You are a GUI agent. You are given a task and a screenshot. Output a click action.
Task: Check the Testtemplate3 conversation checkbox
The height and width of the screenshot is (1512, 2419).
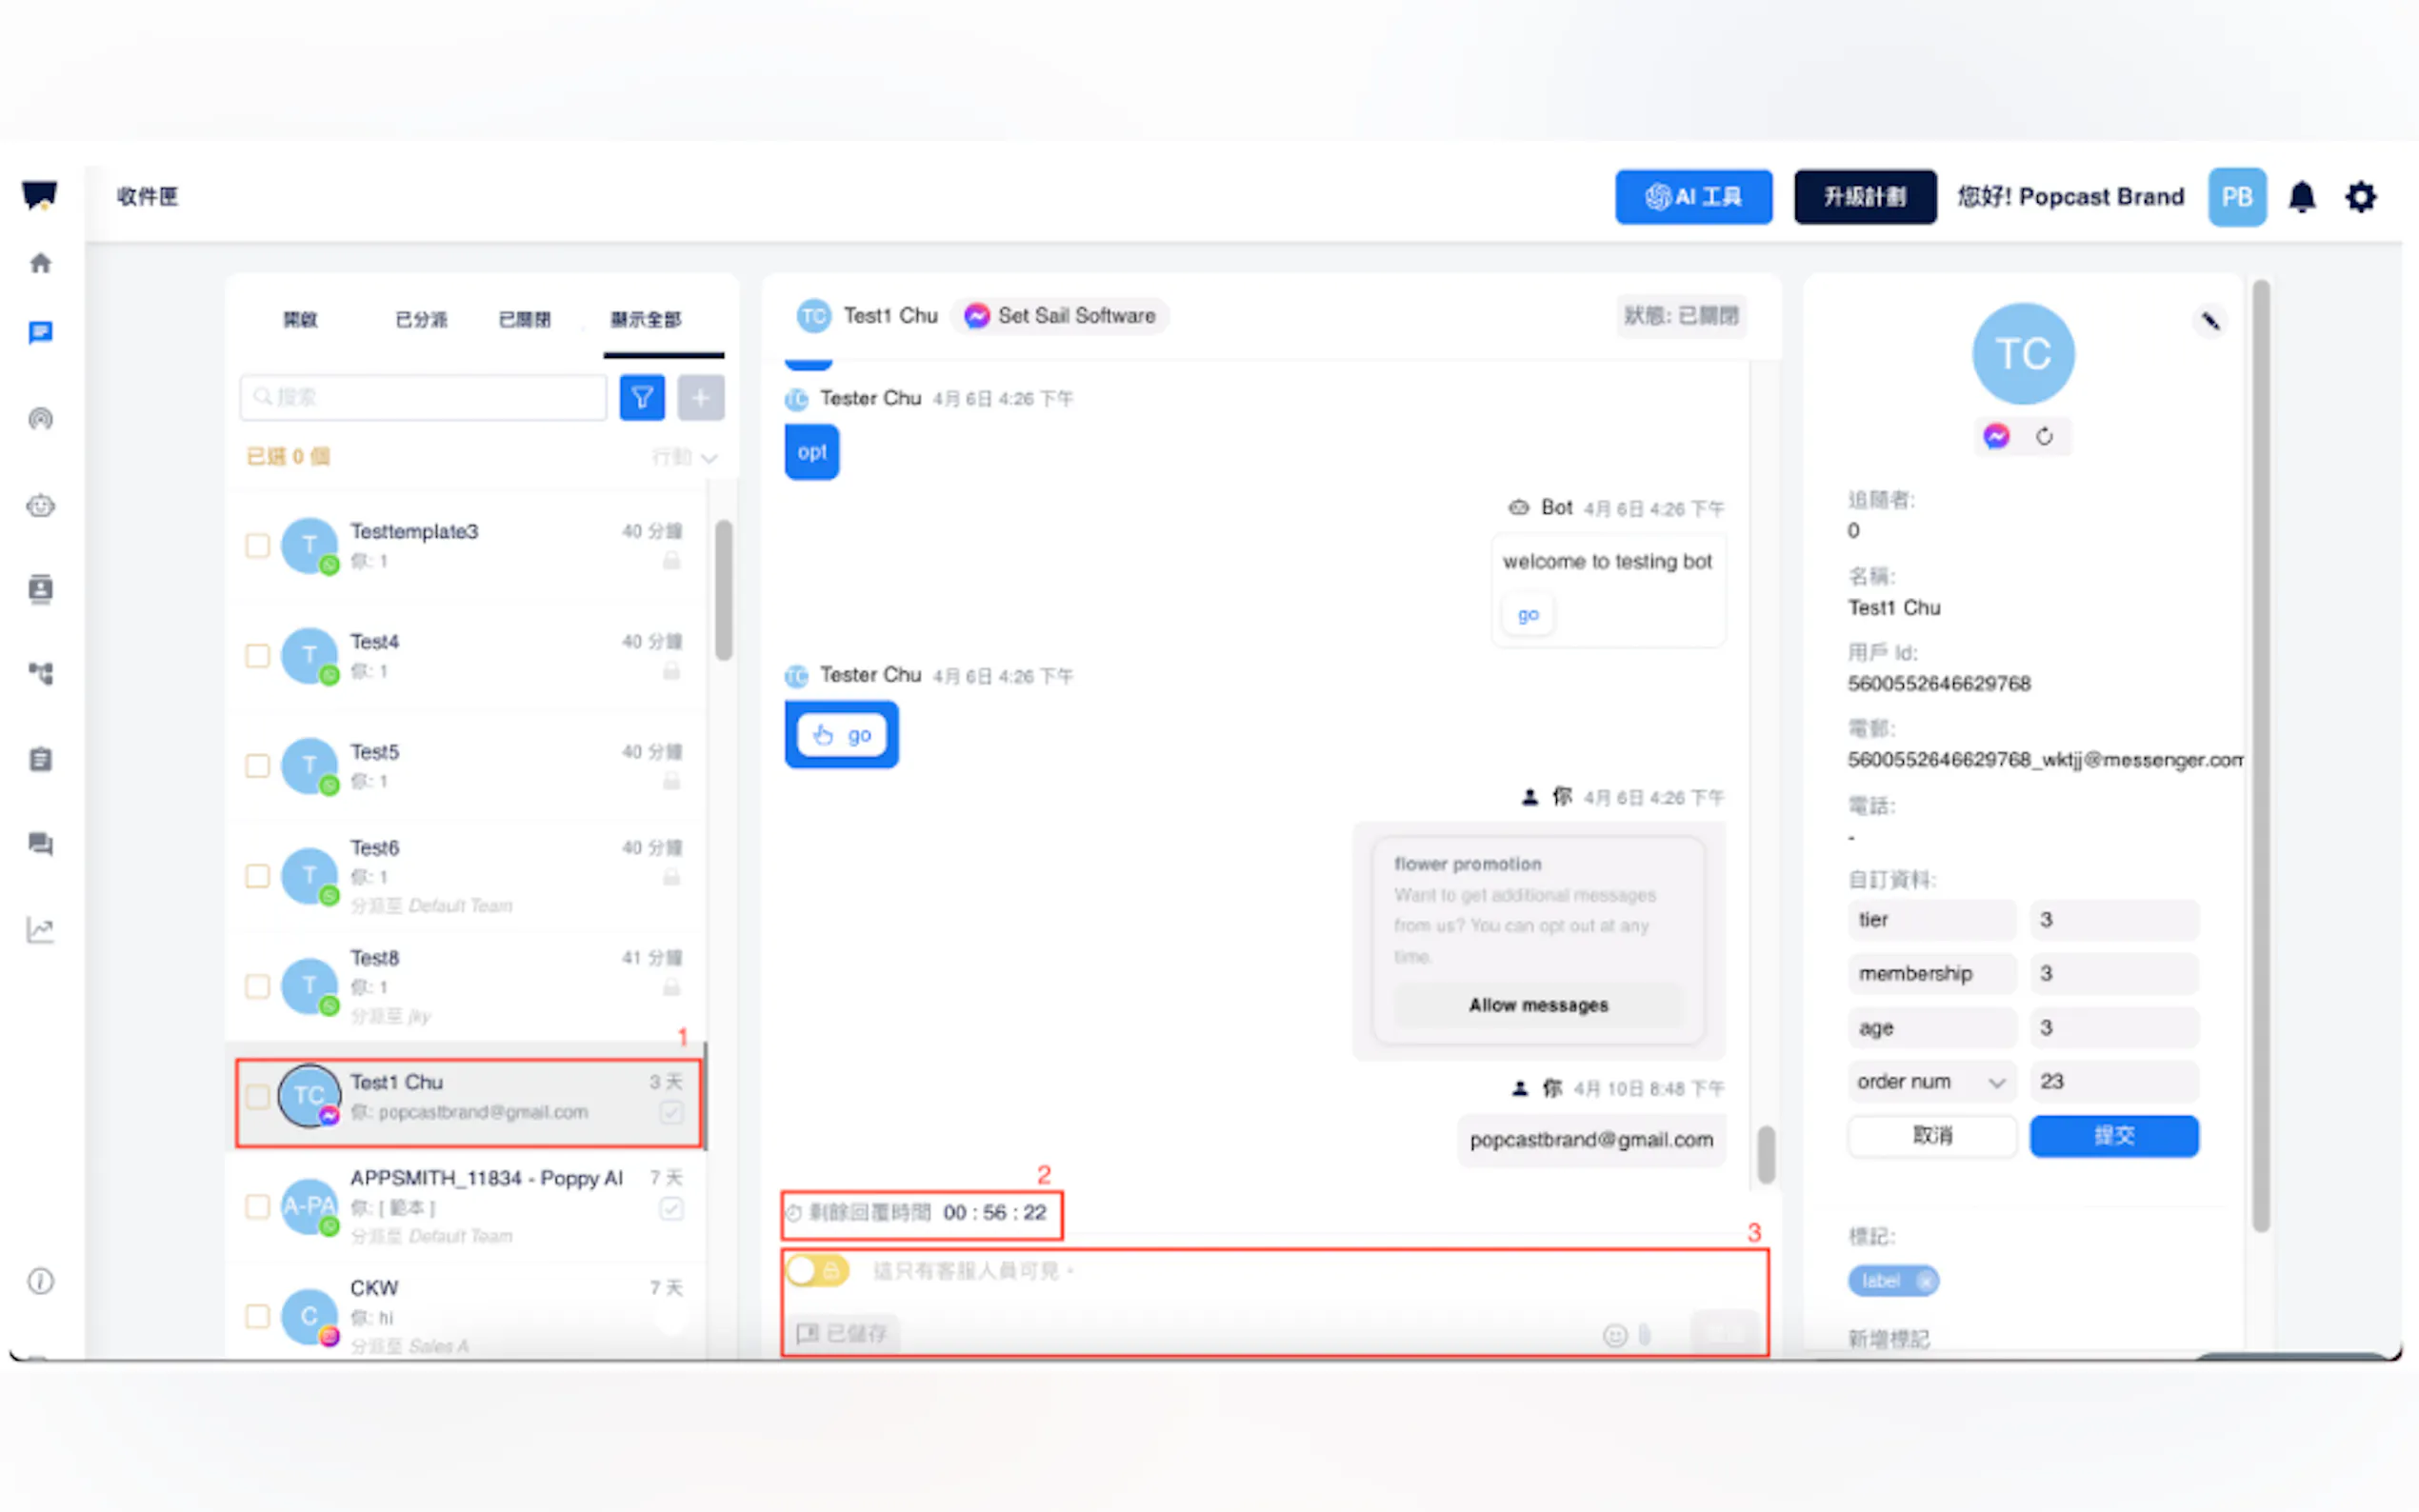258,545
